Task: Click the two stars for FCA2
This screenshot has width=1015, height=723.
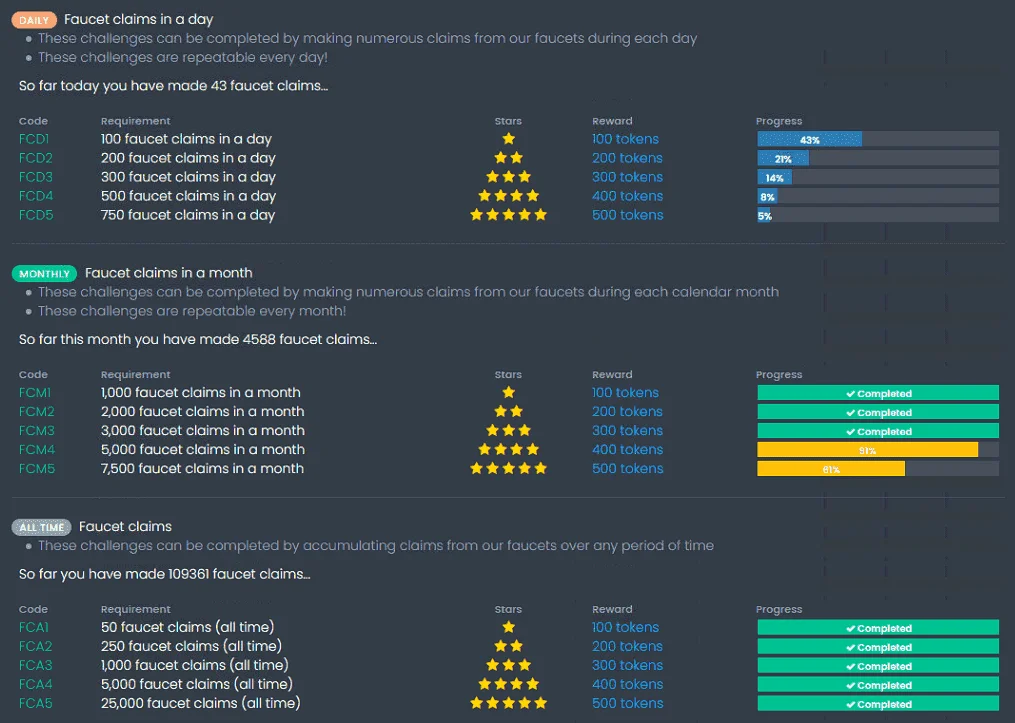Action: [x=509, y=646]
